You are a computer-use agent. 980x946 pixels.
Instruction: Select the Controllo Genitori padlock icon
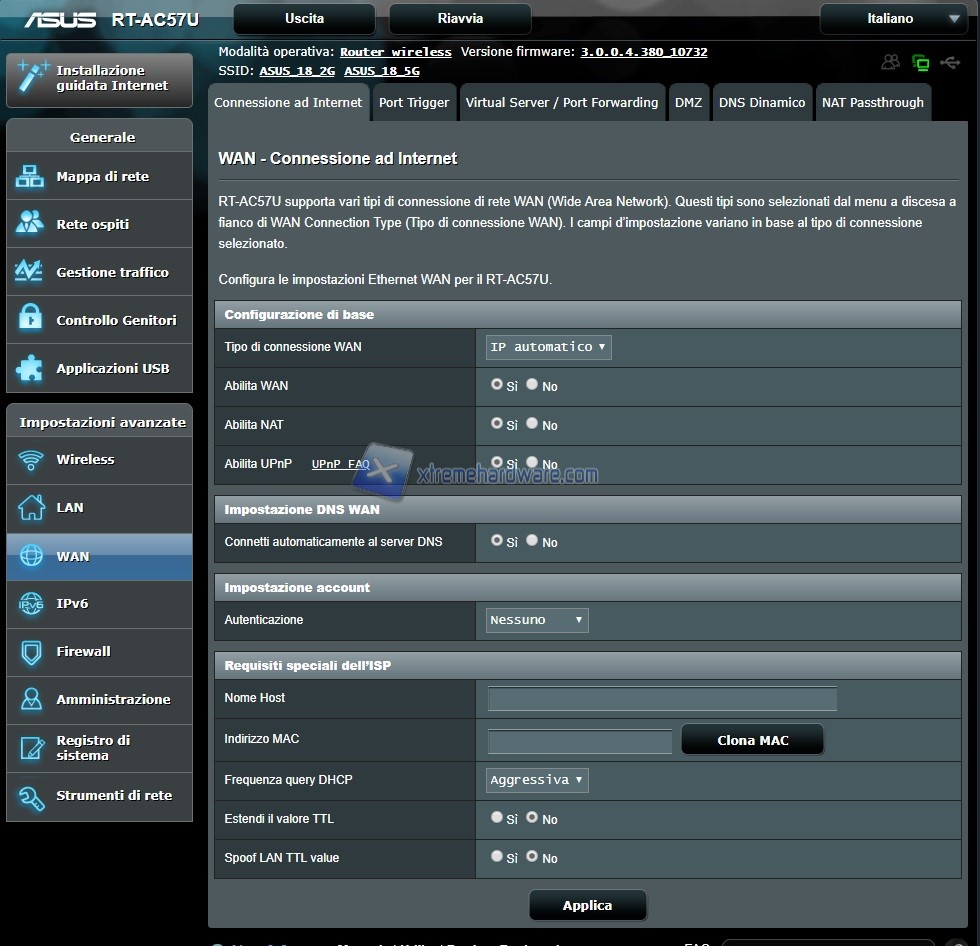(x=30, y=320)
